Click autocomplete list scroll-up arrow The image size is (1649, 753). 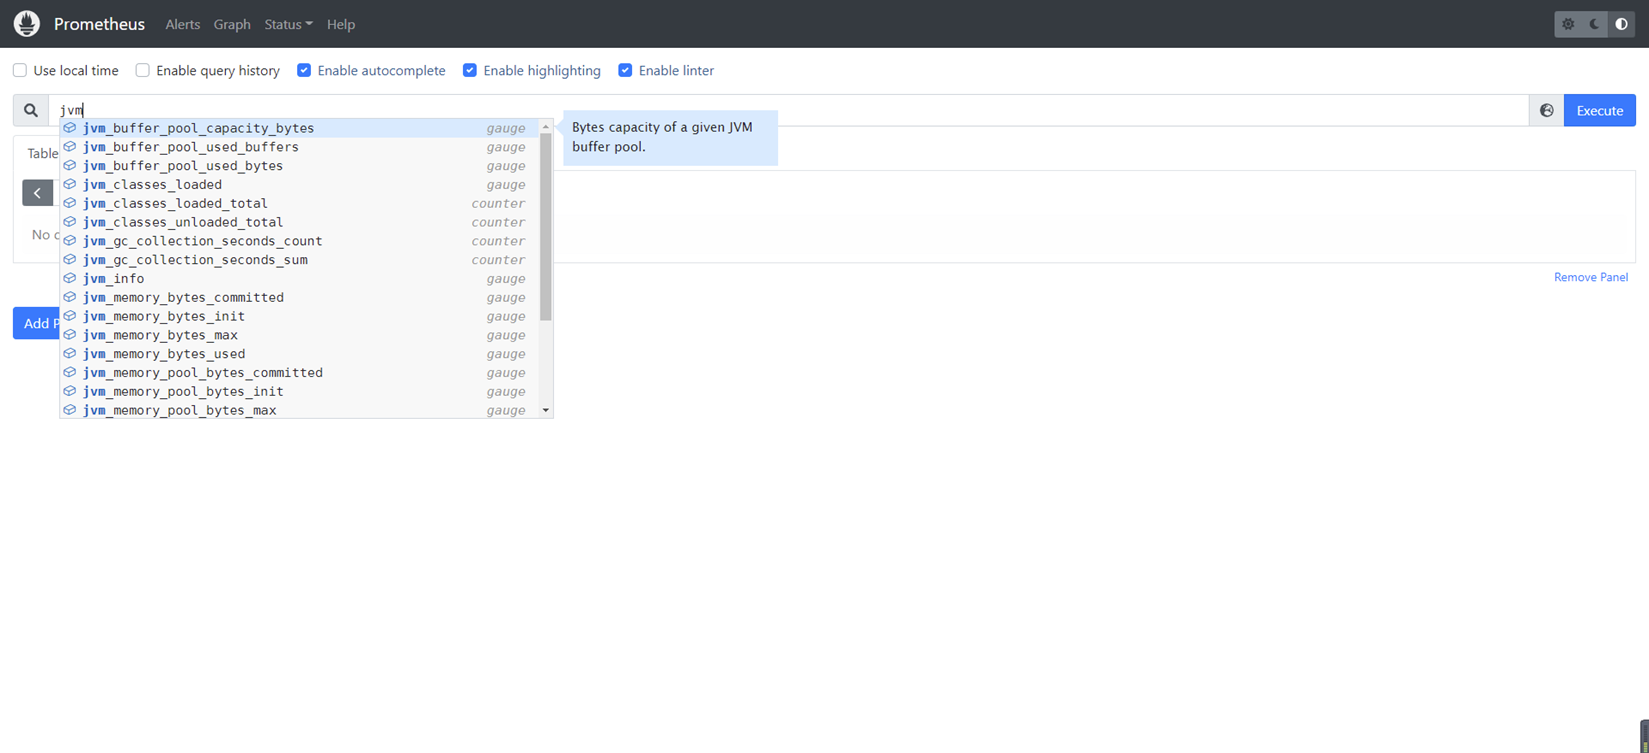tap(546, 127)
